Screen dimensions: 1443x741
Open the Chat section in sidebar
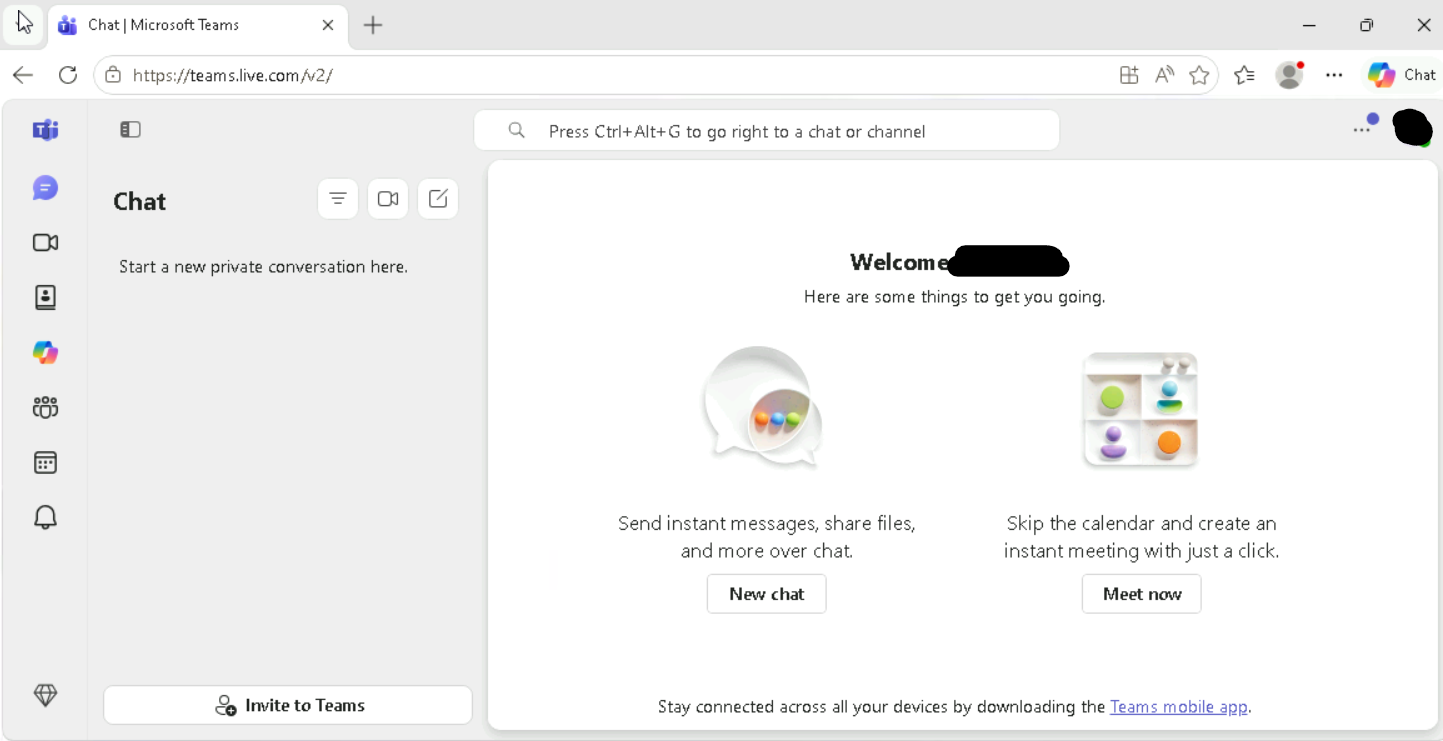(45, 188)
